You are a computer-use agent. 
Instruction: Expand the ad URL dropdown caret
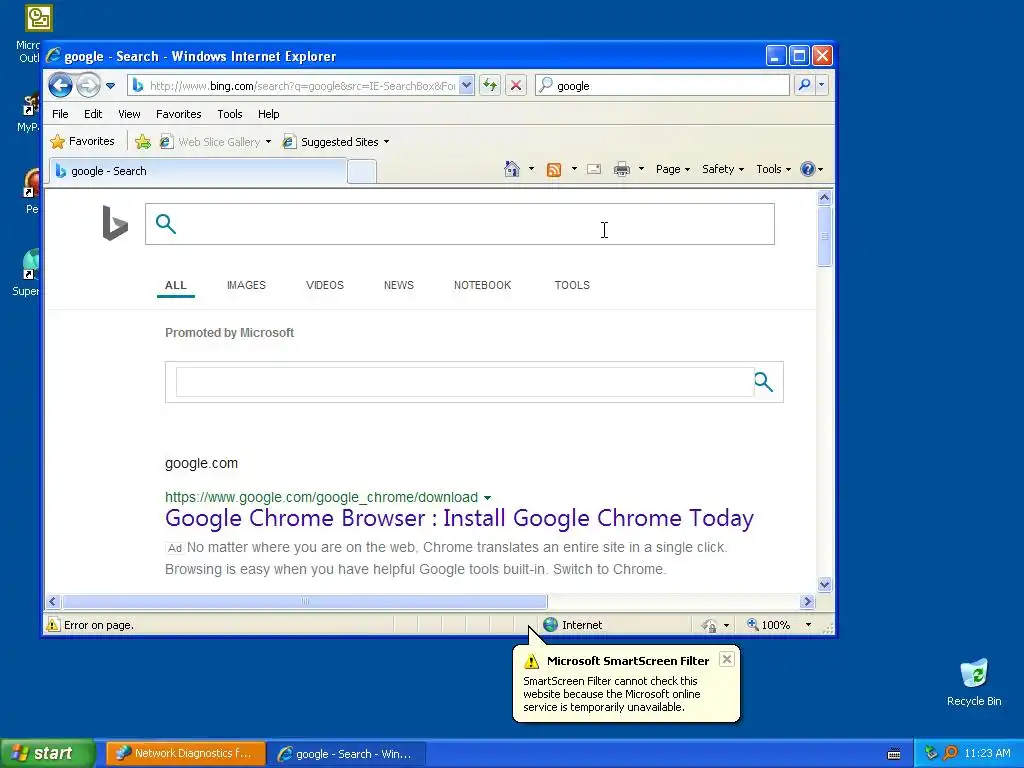click(487, 498)
